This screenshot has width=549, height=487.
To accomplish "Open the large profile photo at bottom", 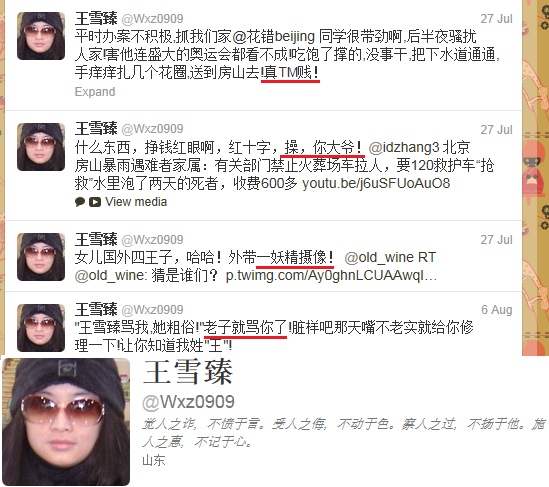I will pos(66,422).
